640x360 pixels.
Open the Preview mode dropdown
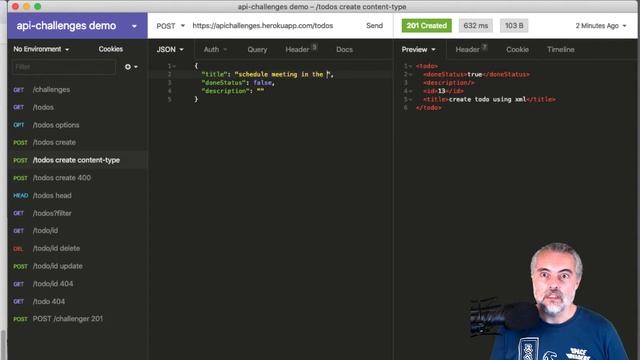pos(418,49)
